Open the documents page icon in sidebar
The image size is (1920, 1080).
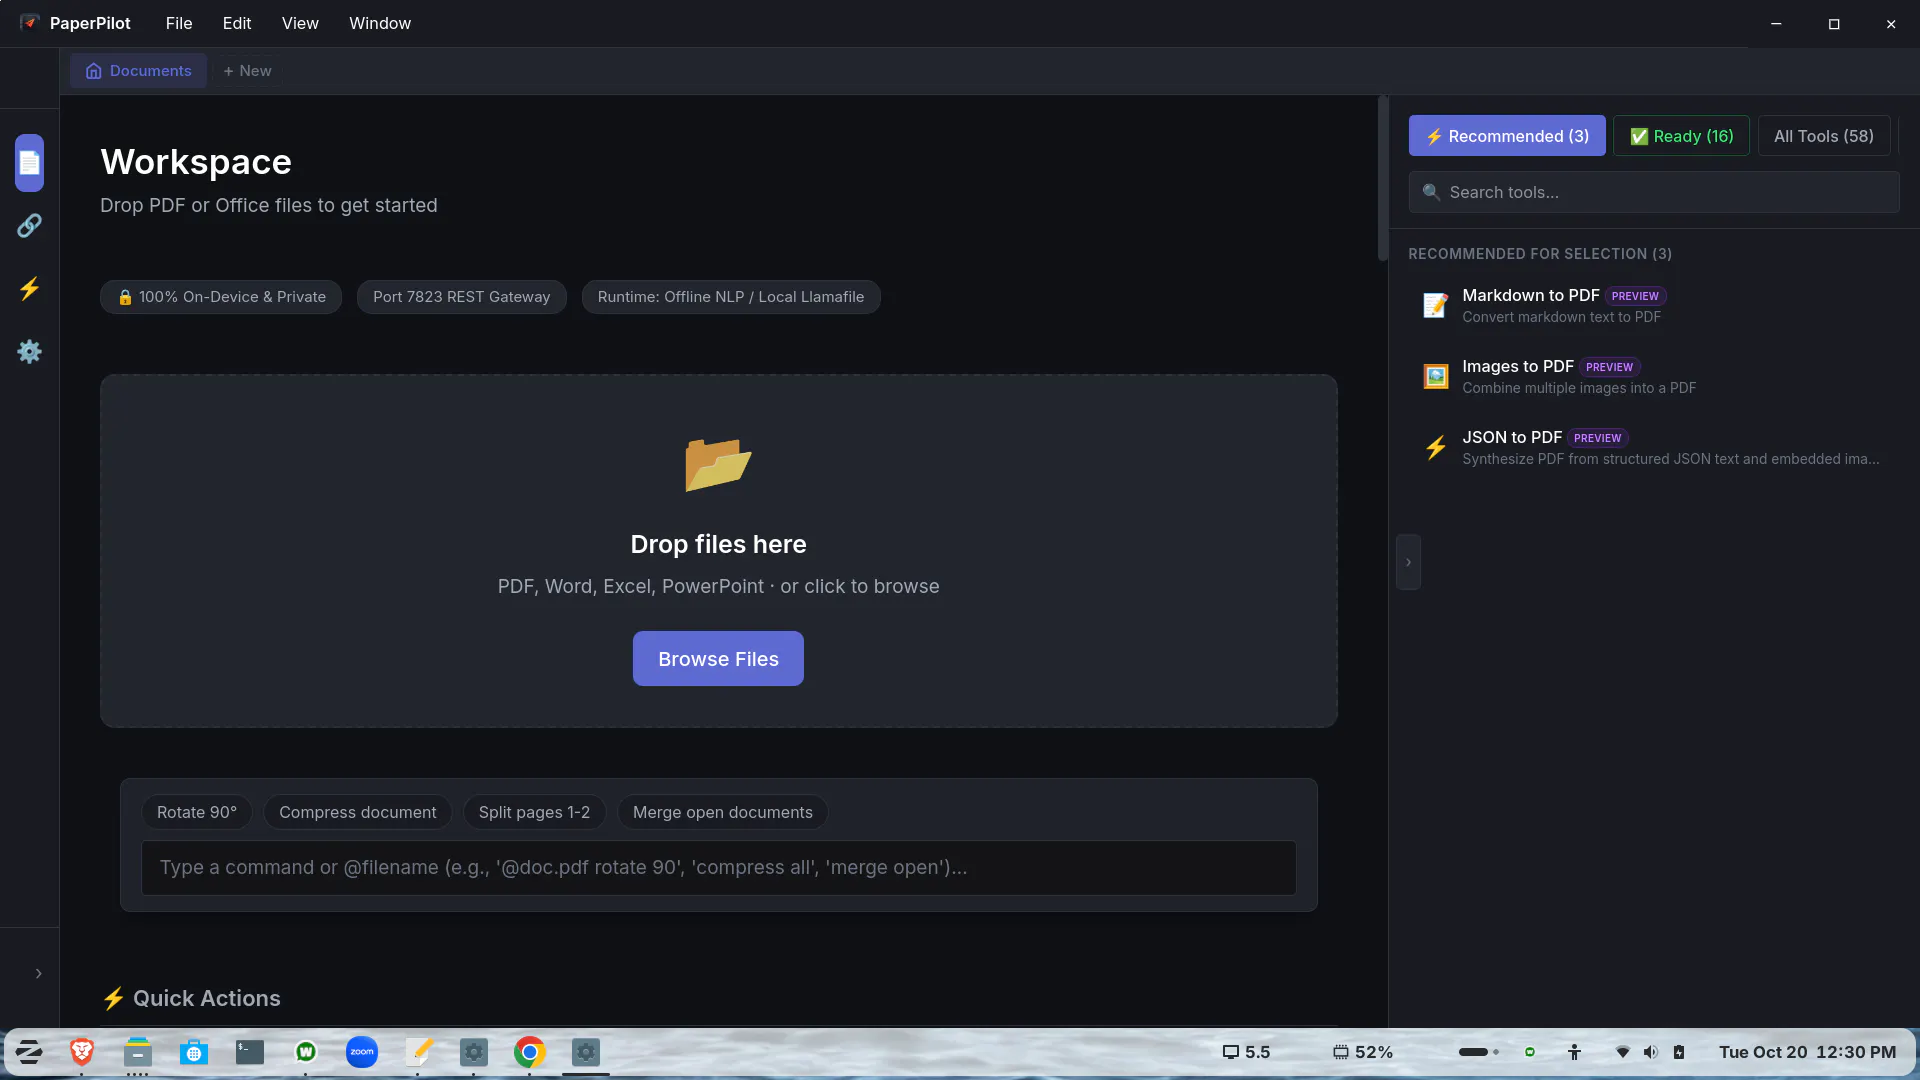pyautogui.click(x=29, y=163)
